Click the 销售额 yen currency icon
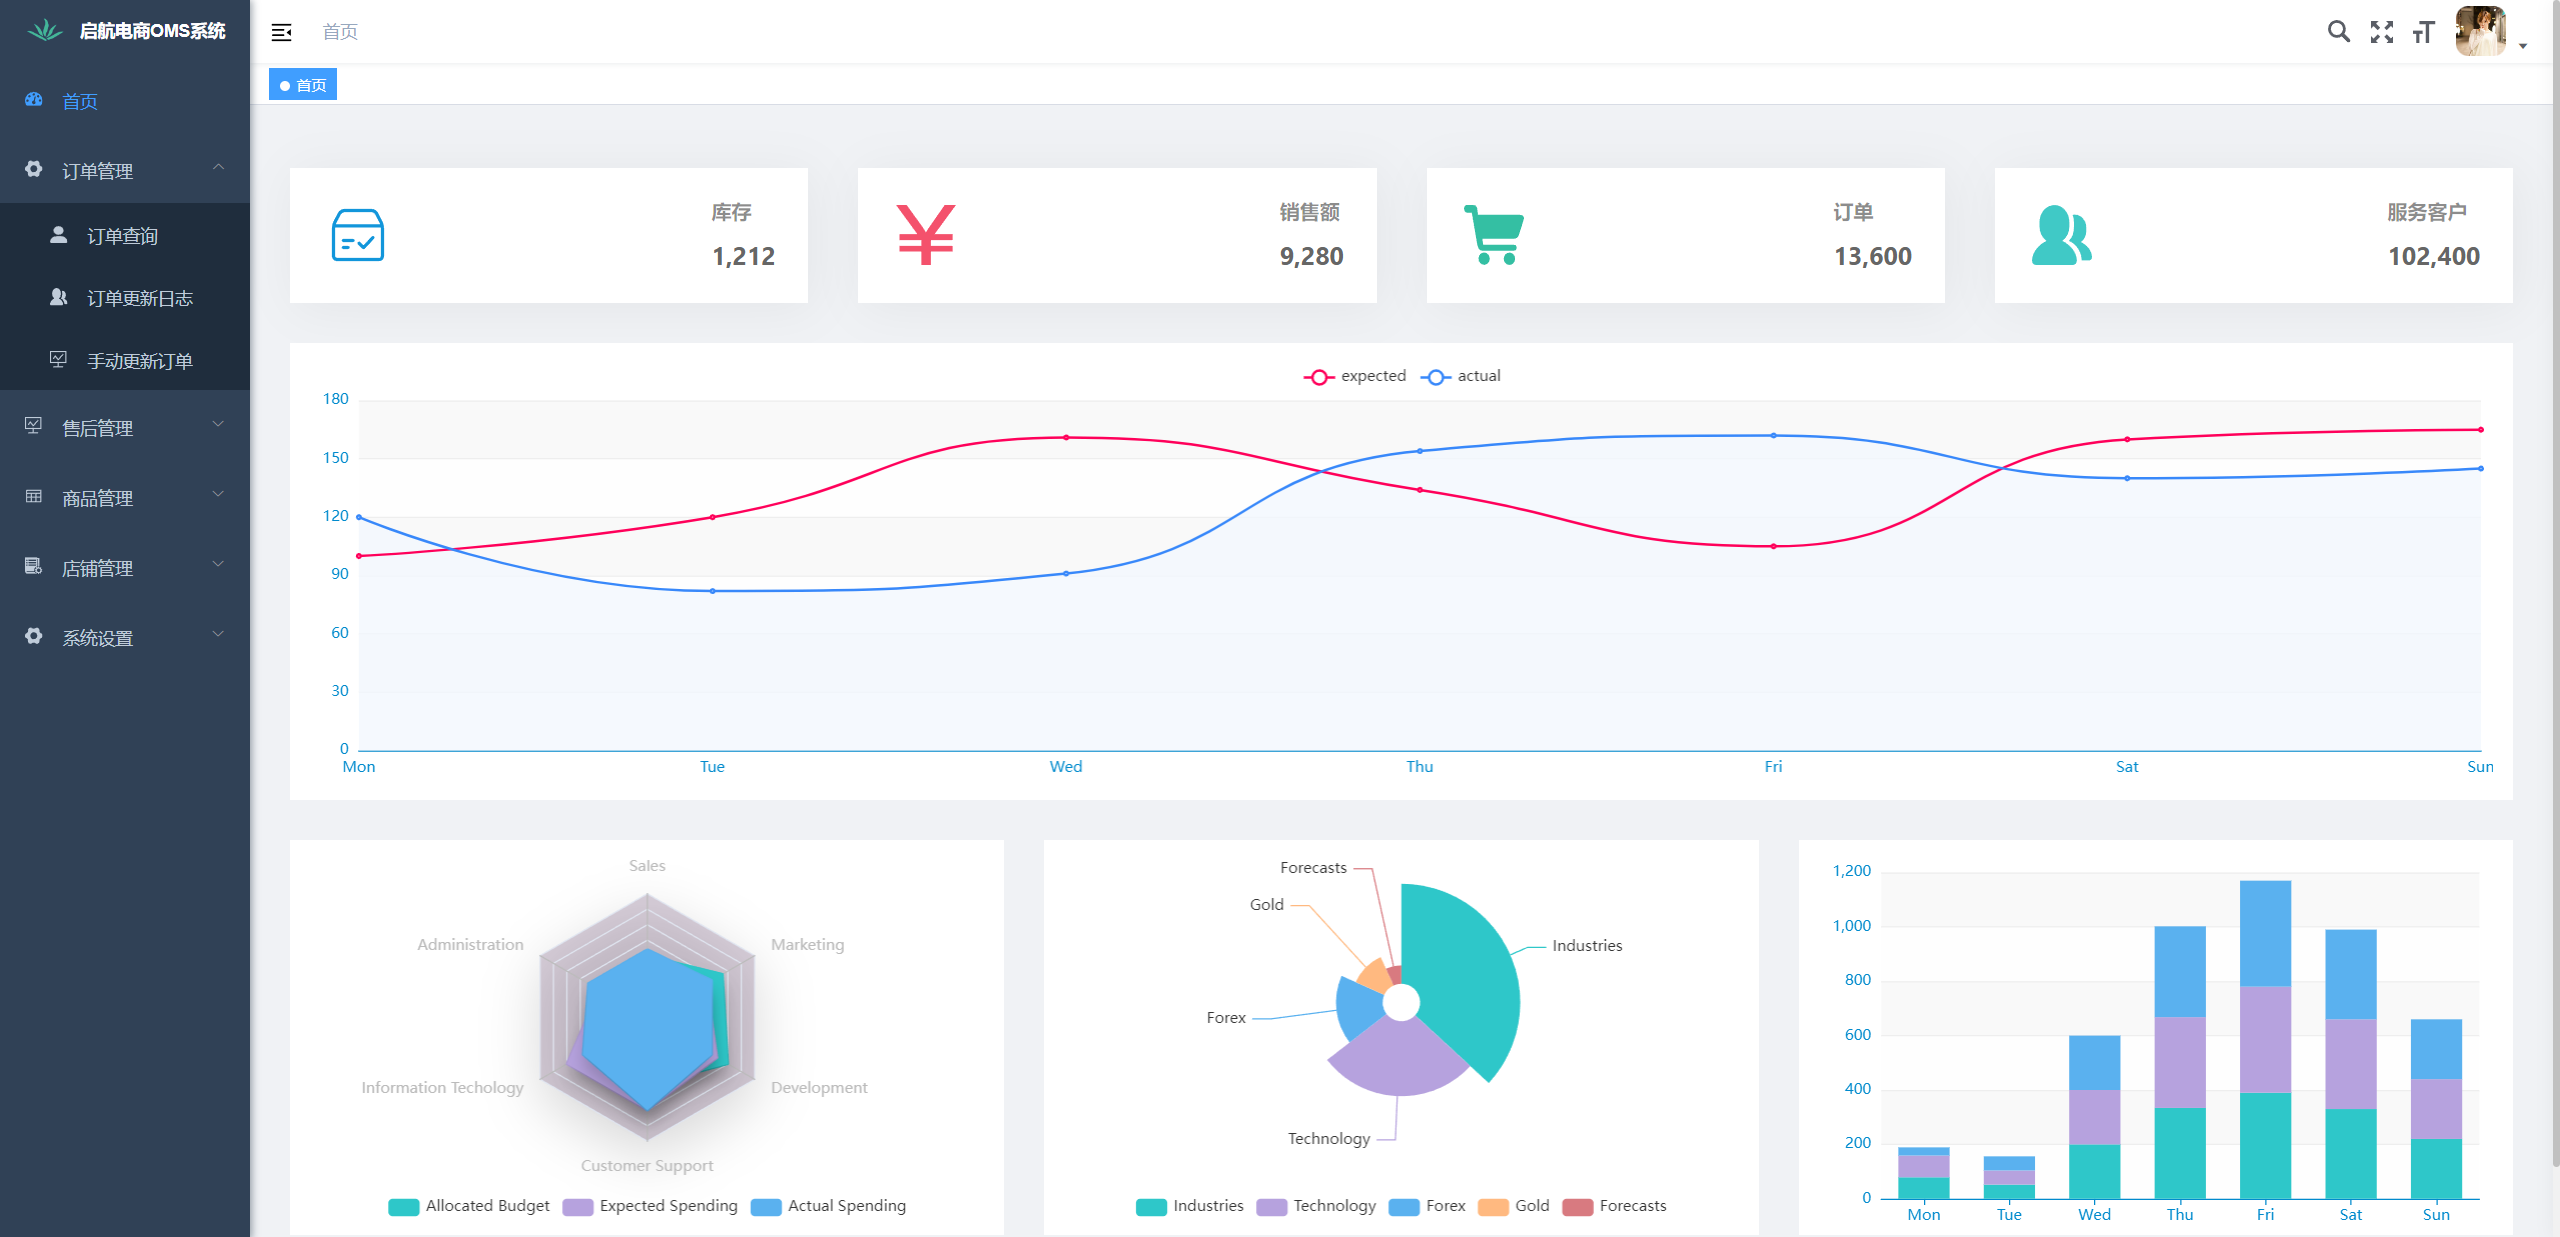 click(926, 235)
